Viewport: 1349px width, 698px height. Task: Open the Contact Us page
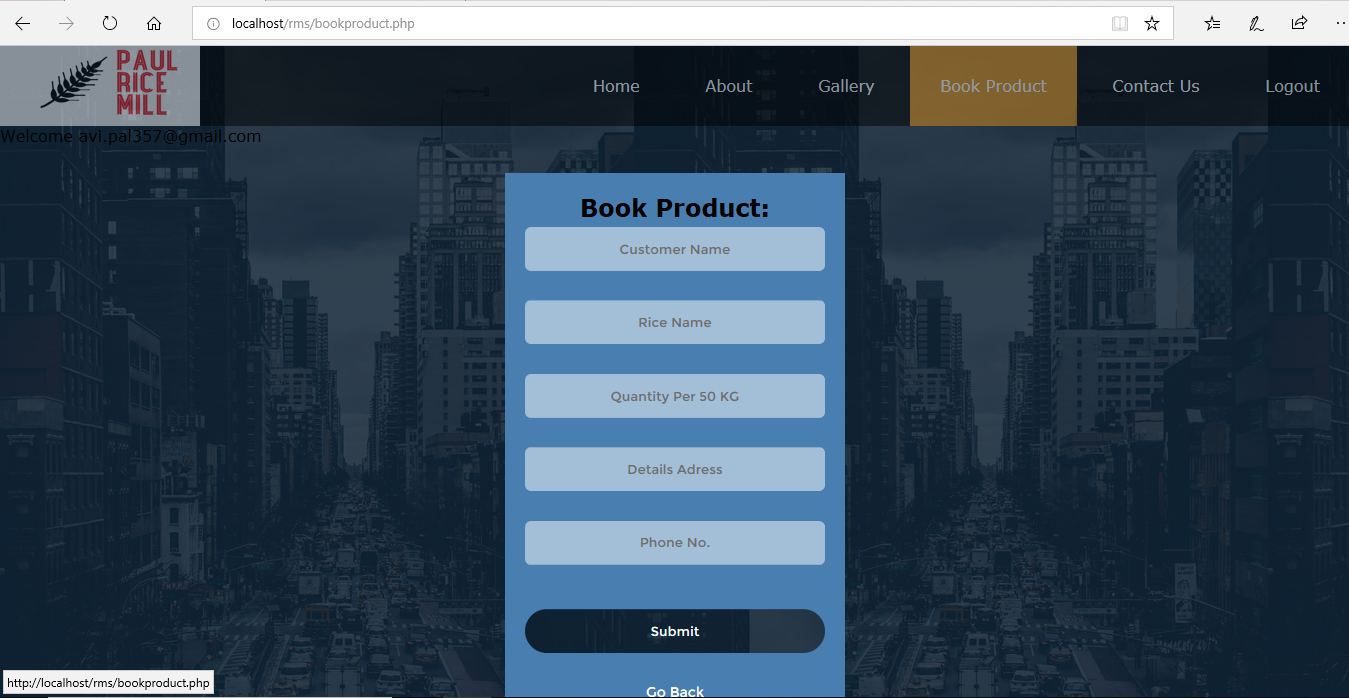point(1156,86)
